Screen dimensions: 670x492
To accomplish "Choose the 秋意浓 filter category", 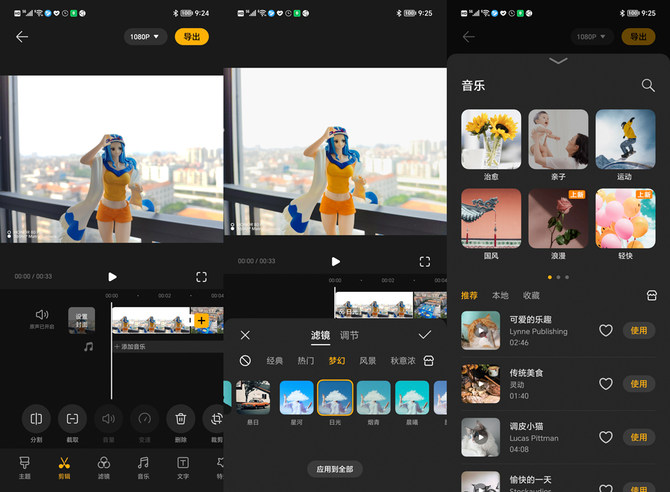I will [x=403, y=361].
